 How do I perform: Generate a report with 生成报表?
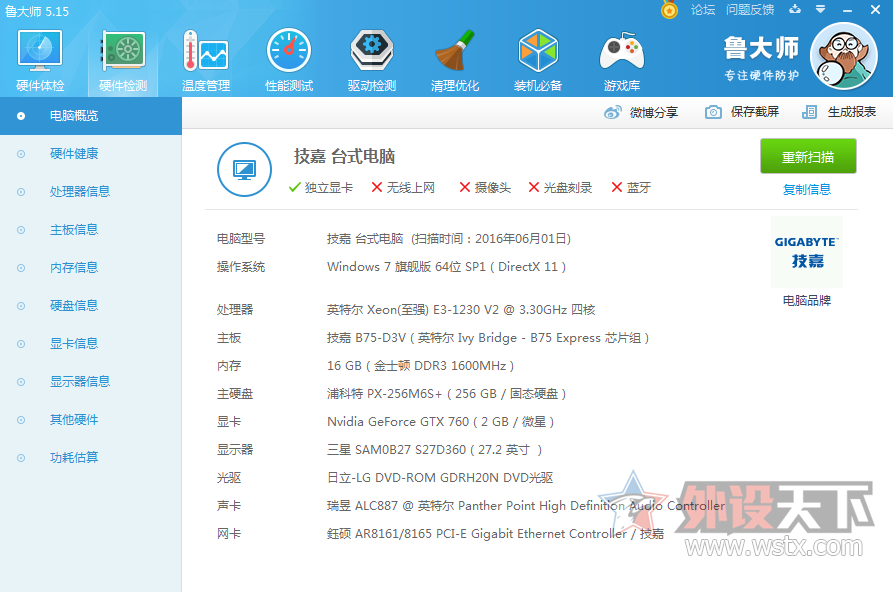click(852, 112)
